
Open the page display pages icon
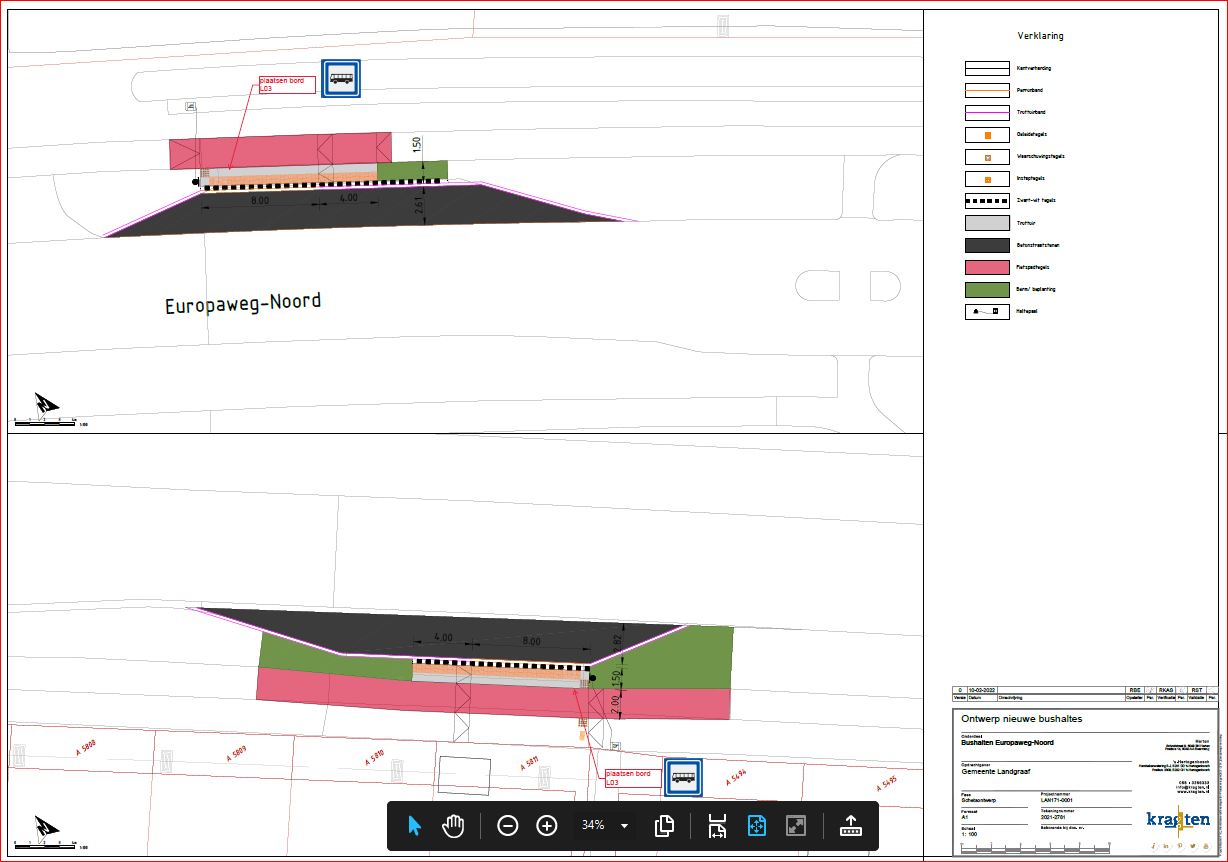[x=664, y=826]
